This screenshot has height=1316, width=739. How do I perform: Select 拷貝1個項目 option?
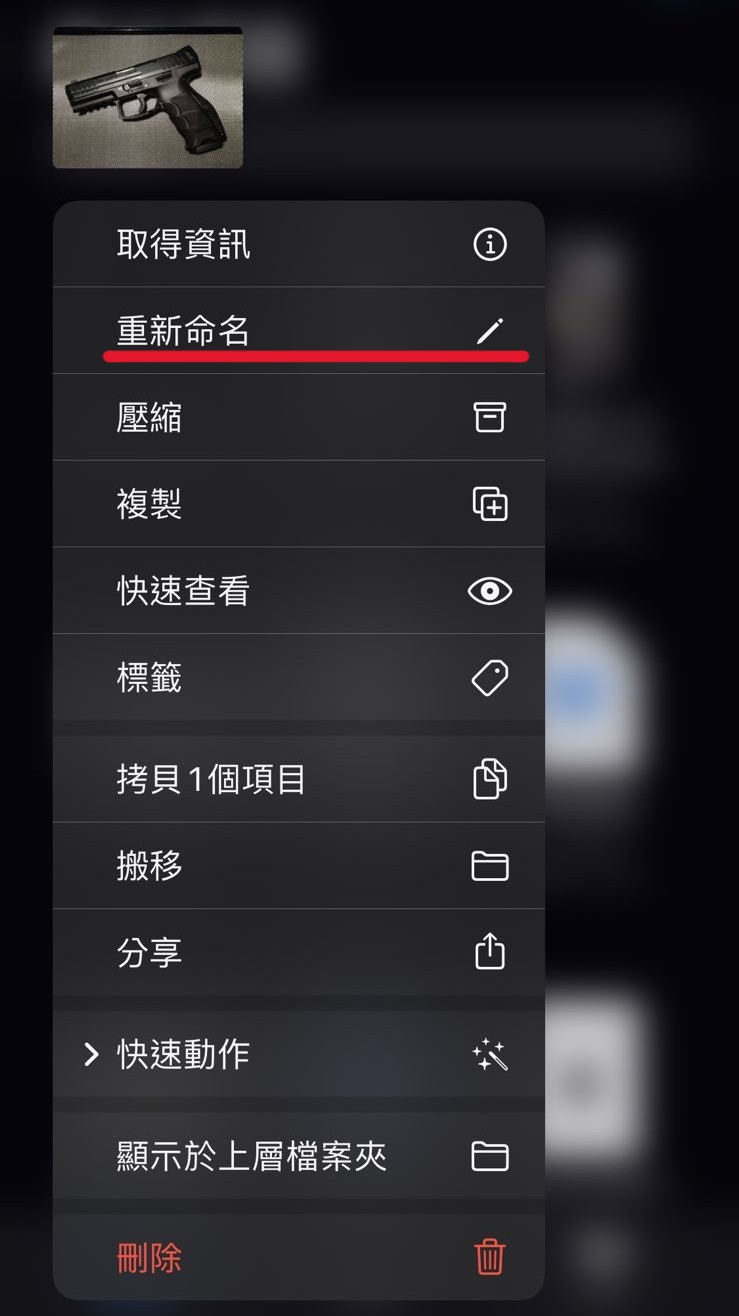(299, 779)
